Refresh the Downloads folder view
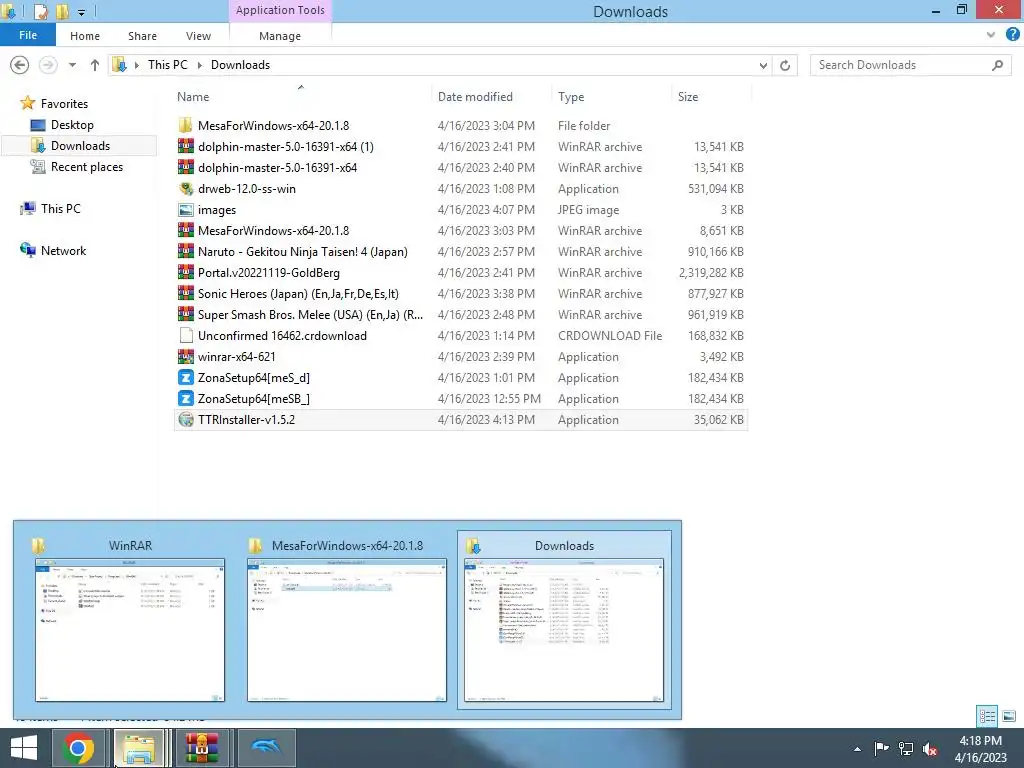The height and width of the screenshot is (768, 1024). pyautogui.click(x=785, y=65)
